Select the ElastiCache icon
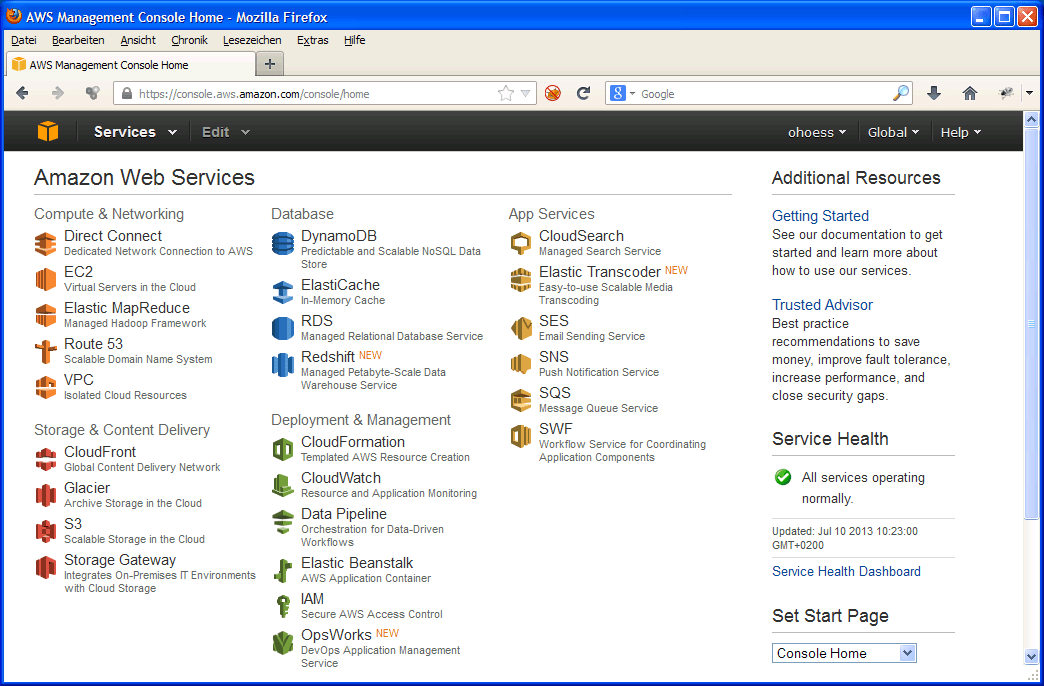The width and height of the screenshot is (1044, 686). 283,292
